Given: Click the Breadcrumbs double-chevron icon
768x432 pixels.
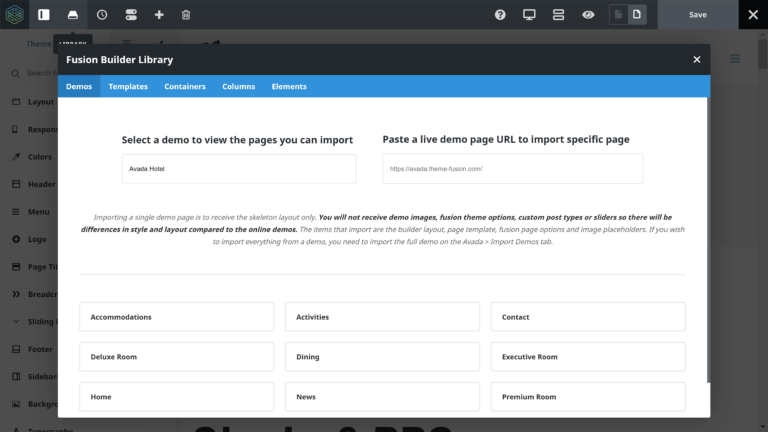Looking at the screenshot, I should (x=16, y=294).
